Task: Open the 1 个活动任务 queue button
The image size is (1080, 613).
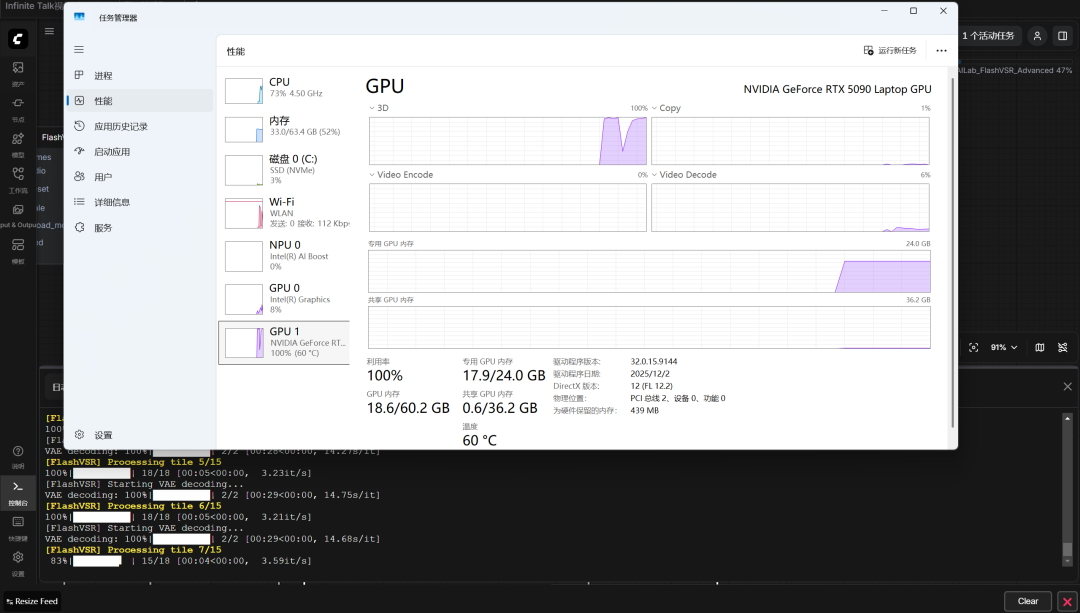Action: (x=988, y=36)
